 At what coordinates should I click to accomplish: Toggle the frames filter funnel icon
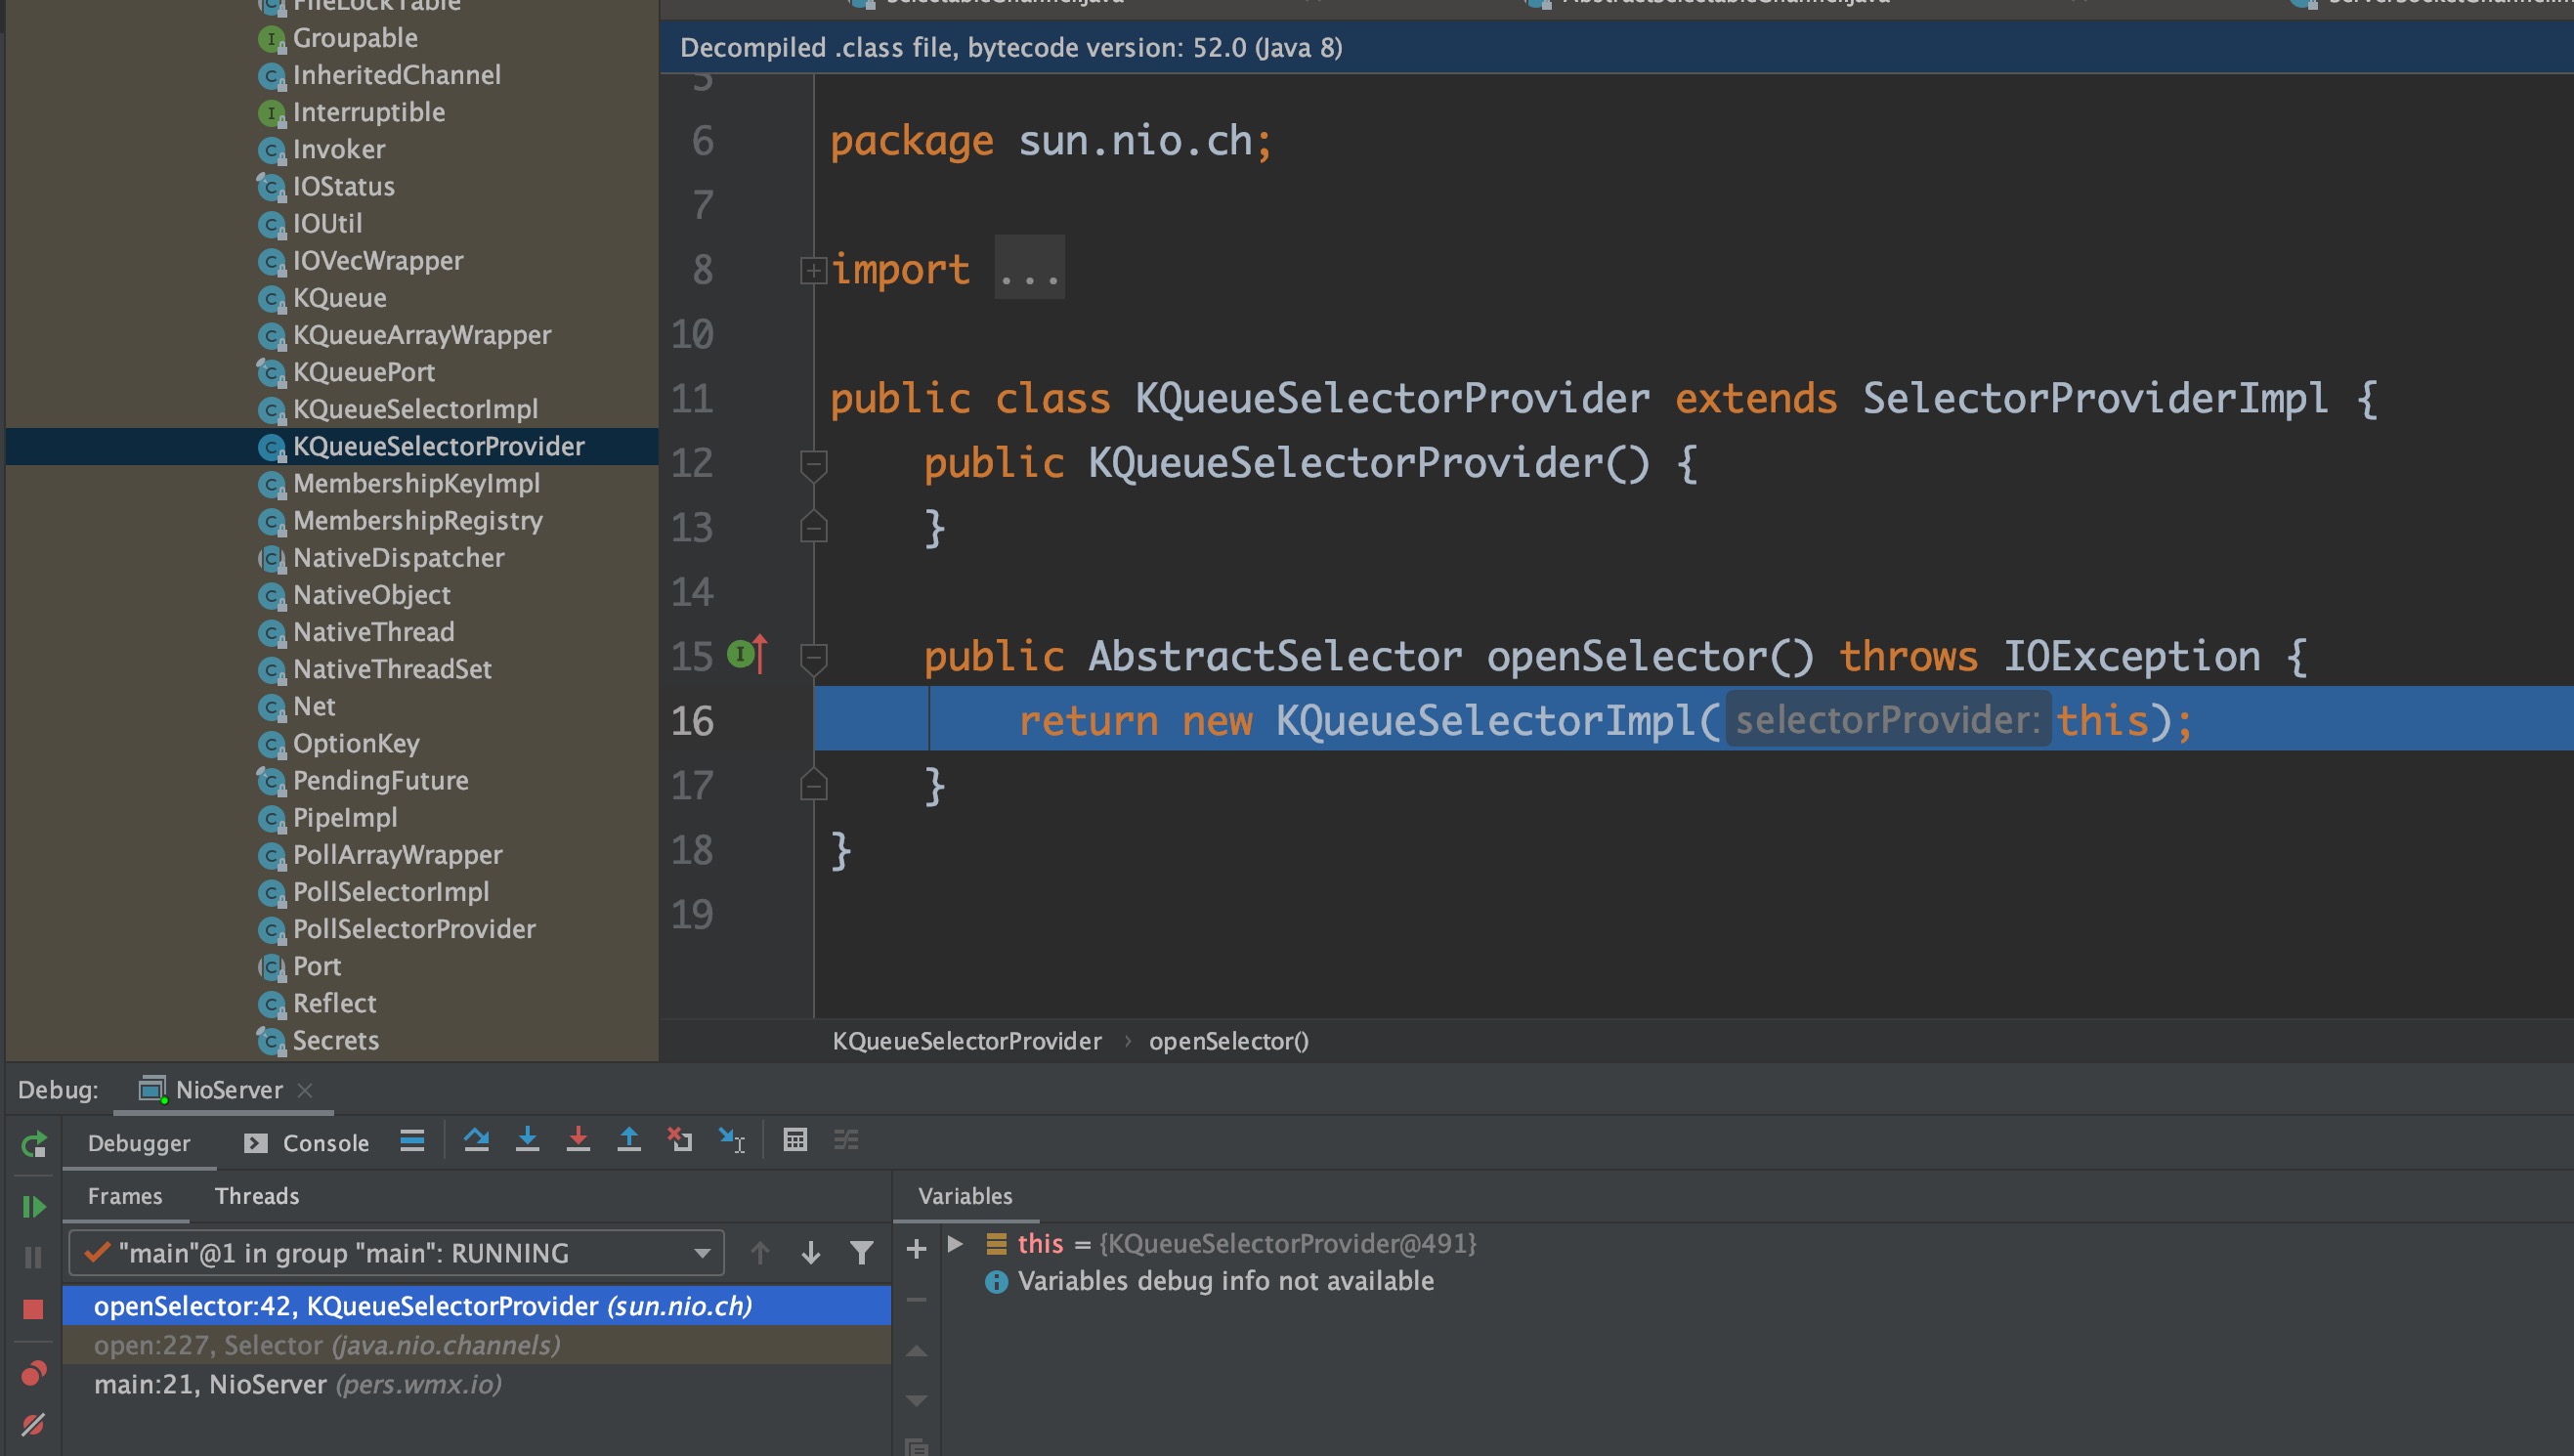[861, 1252]
